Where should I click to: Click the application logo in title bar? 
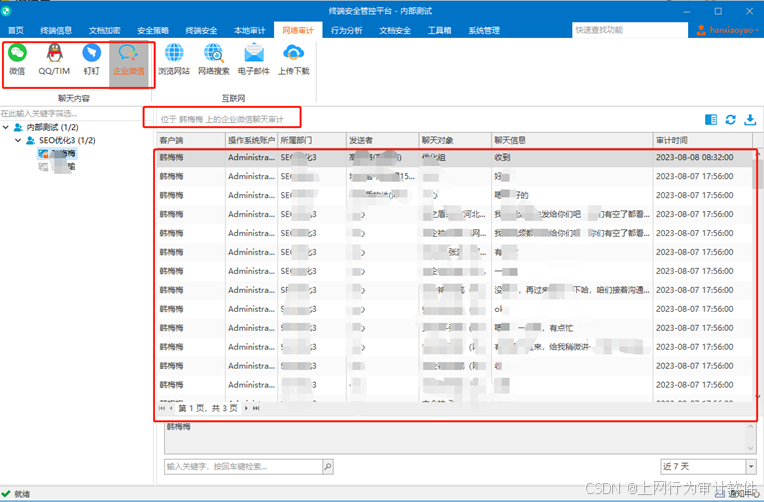point(6,11)
